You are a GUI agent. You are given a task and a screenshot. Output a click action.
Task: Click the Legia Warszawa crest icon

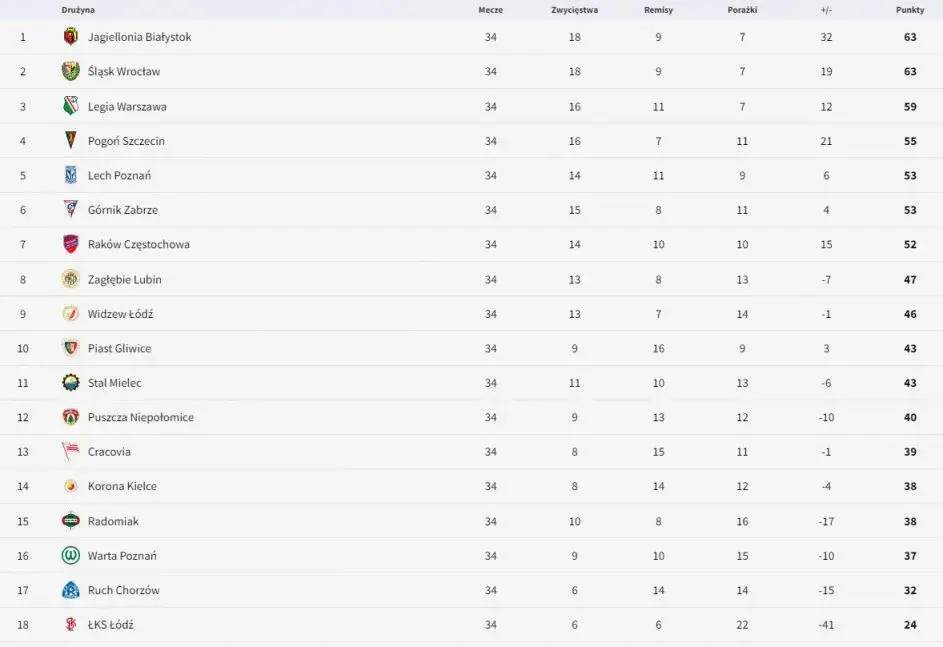[x=70, y=106]
